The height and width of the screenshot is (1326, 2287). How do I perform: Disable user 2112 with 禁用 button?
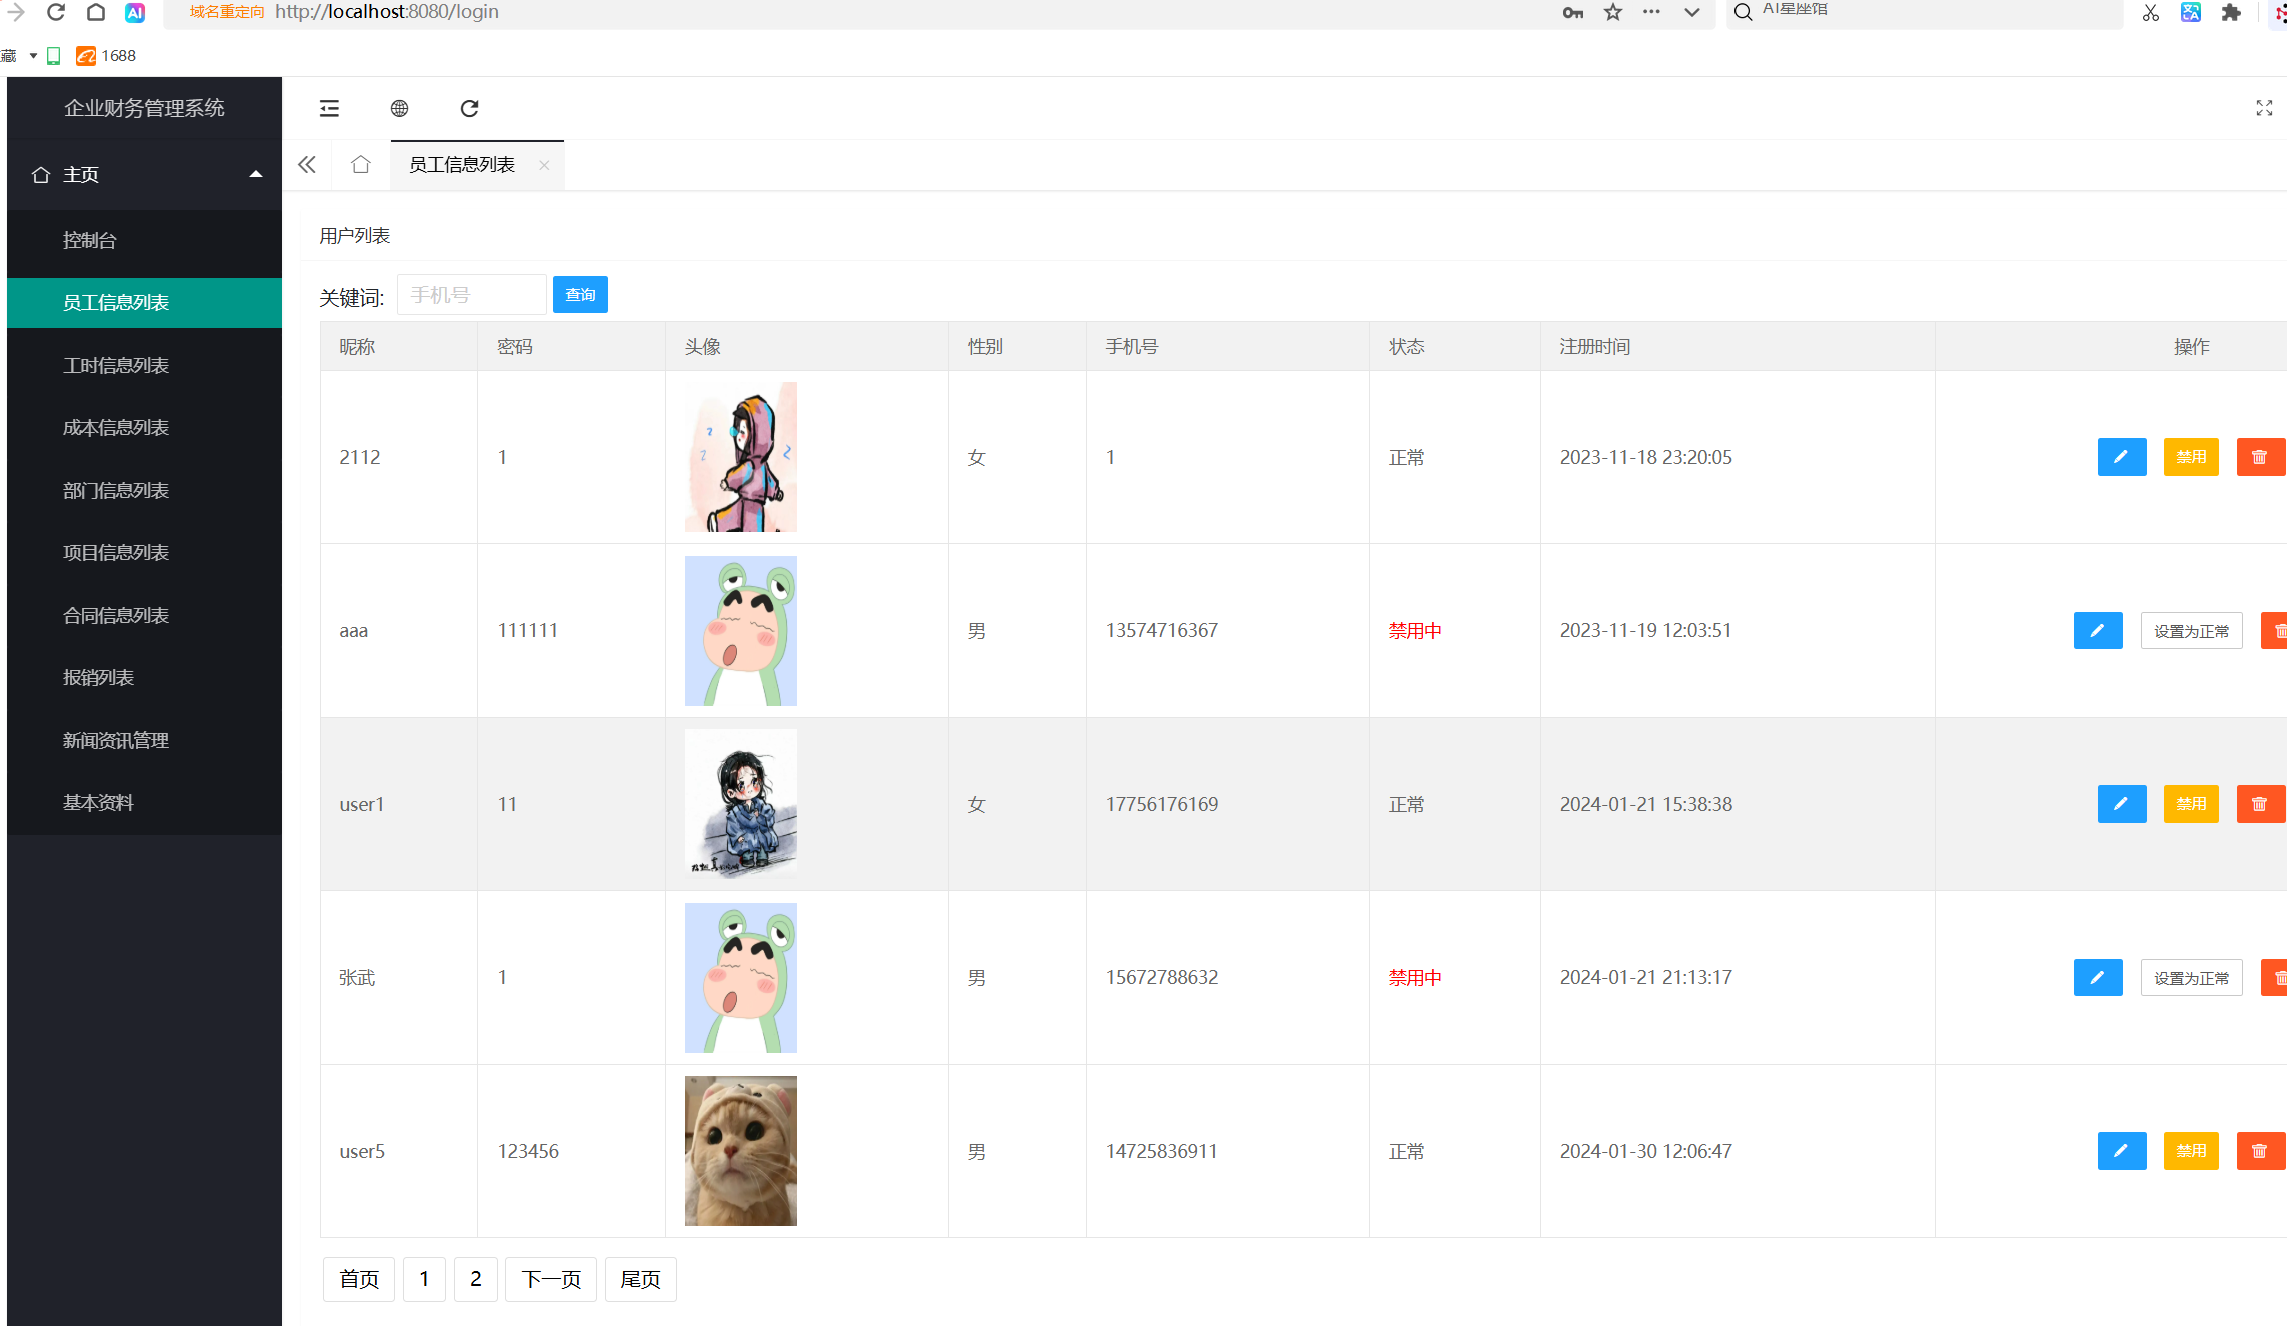pos(2190,457)
